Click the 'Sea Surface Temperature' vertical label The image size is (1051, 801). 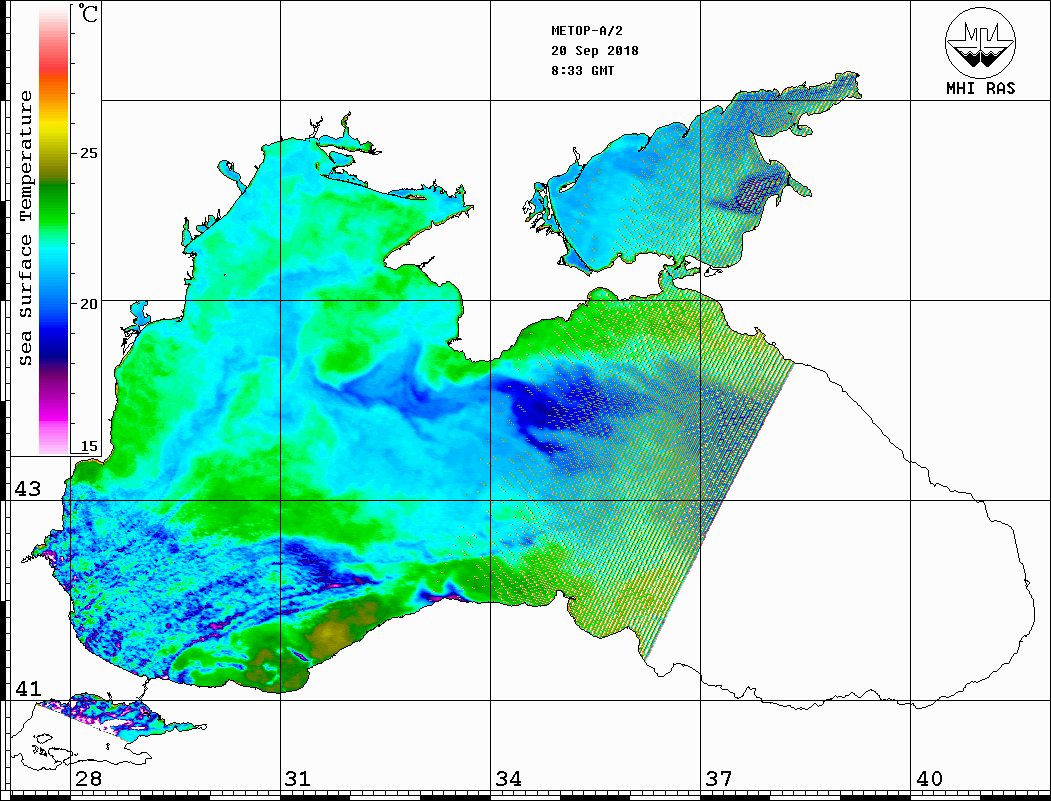pos(26,229)
